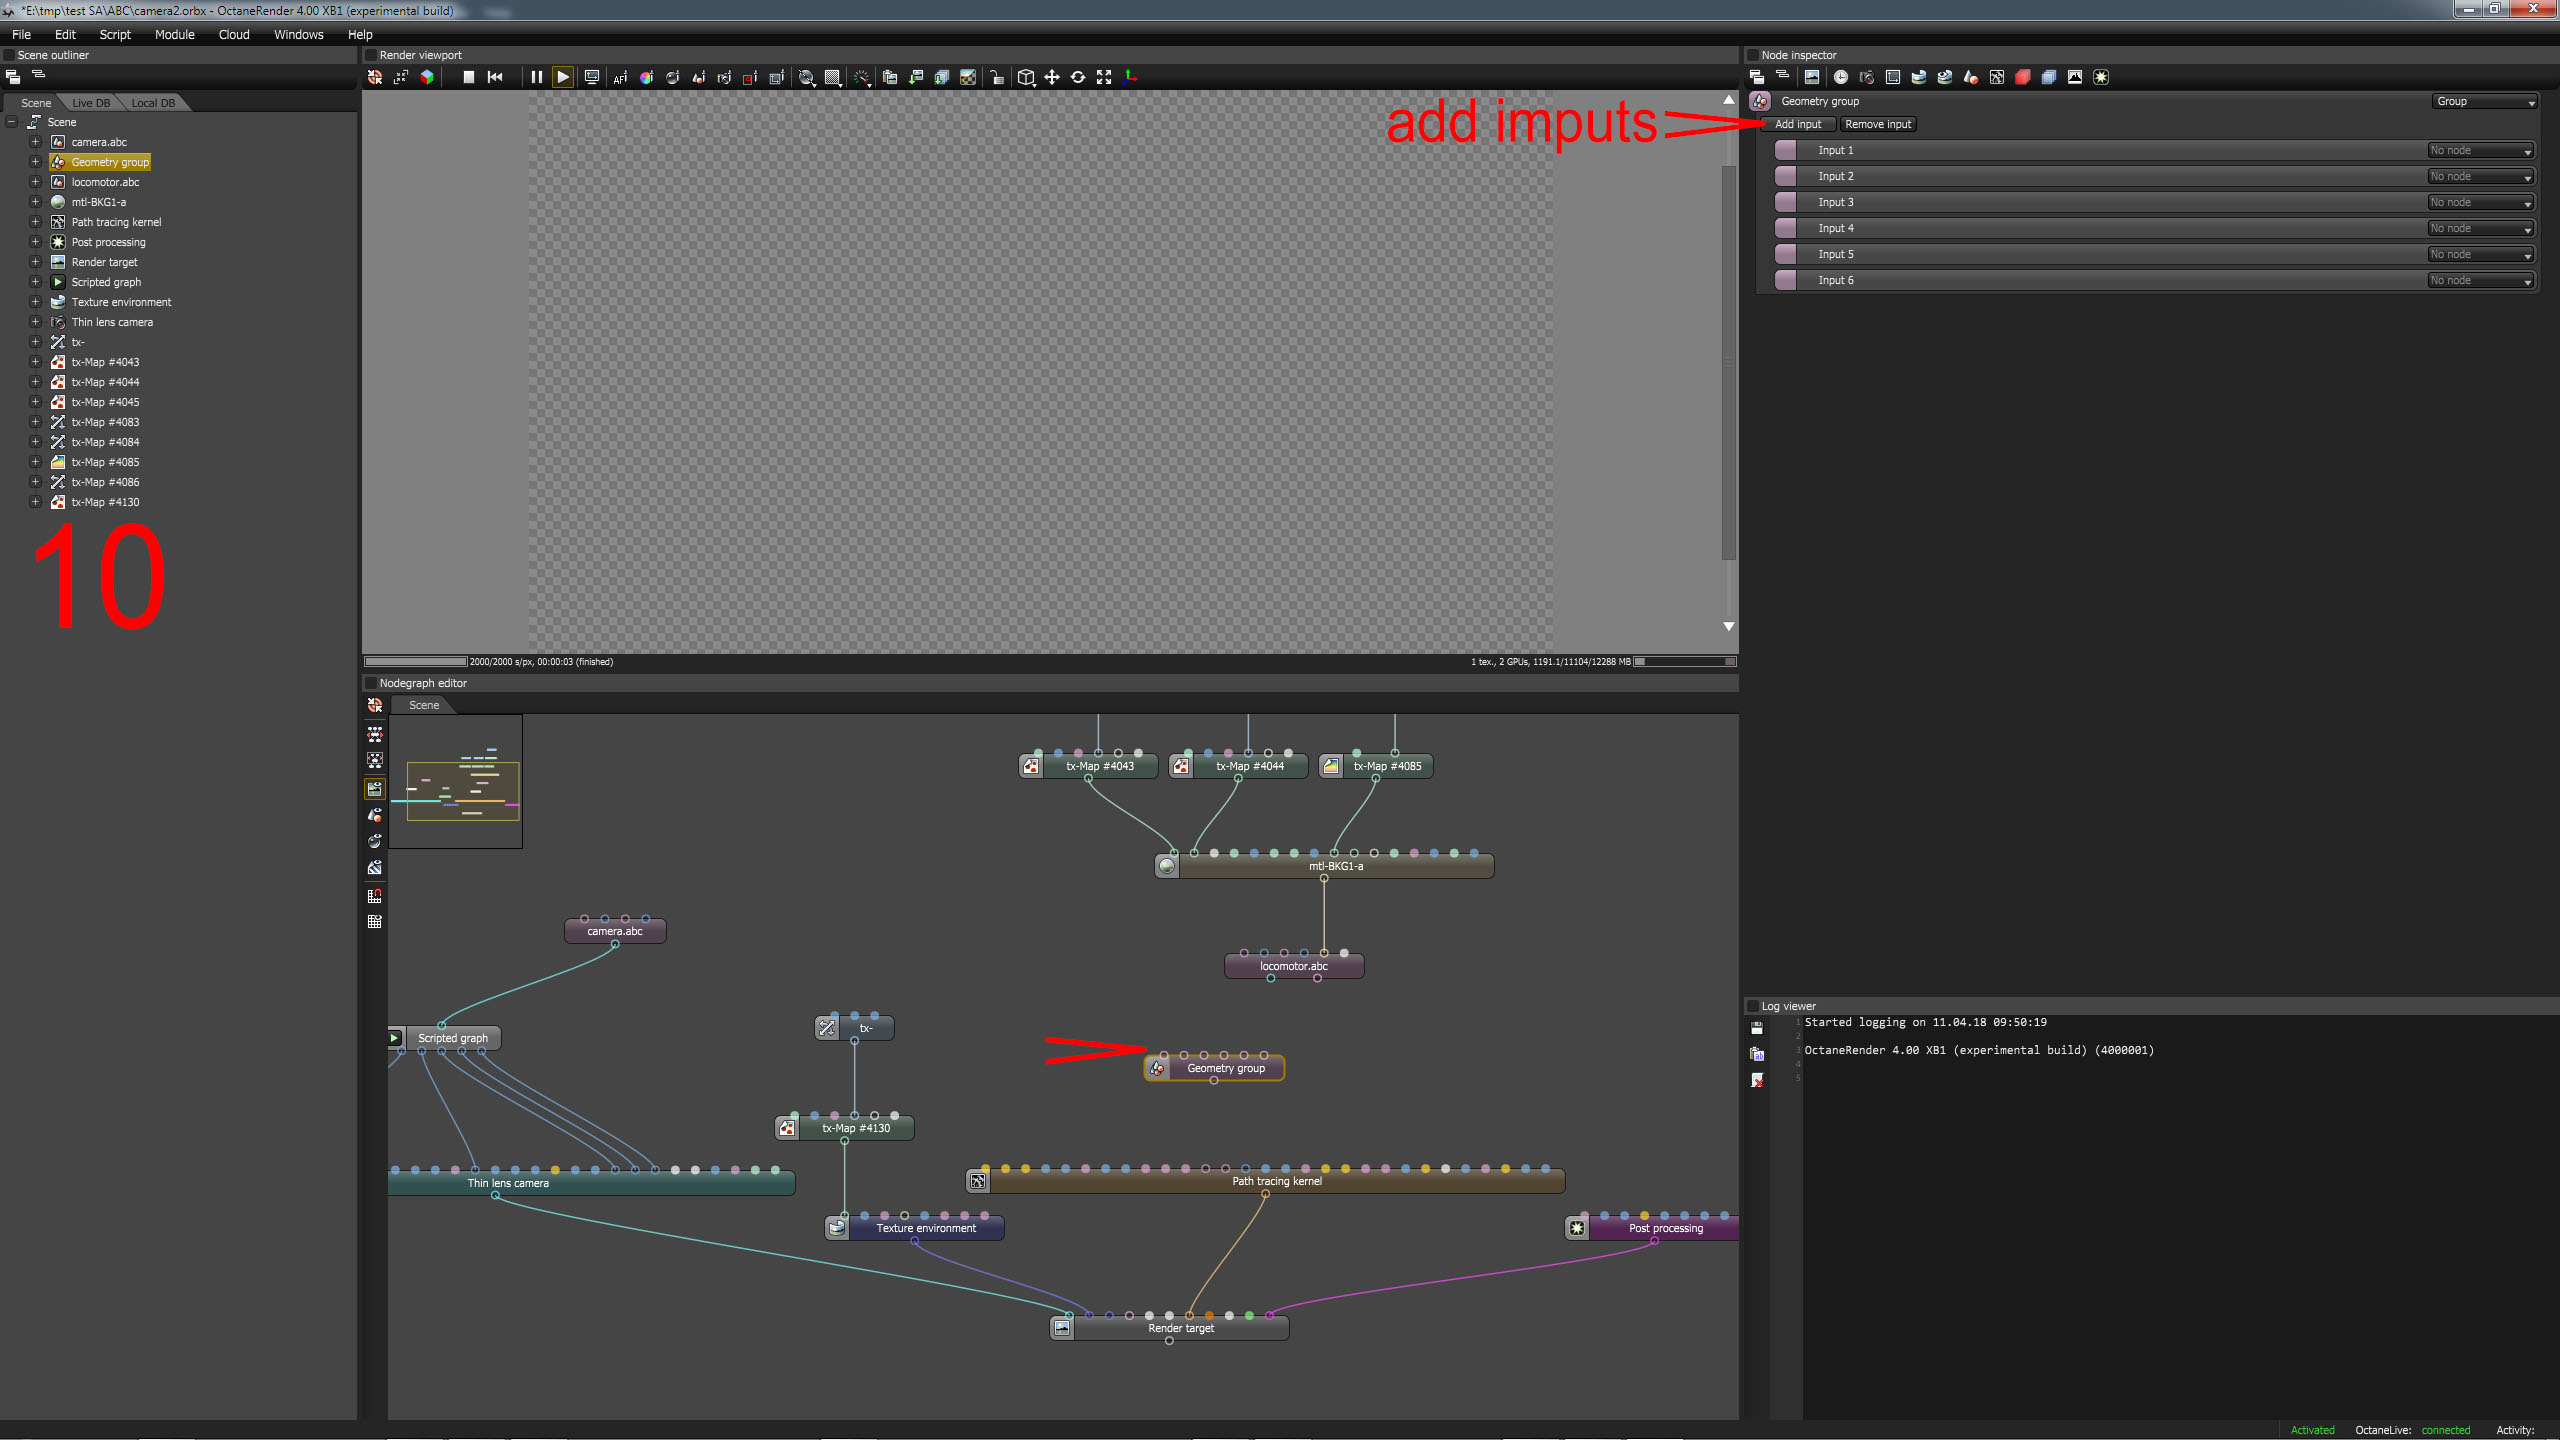Viewport: 2560px width, 1440px height.
Task: Click the stop render square icon
Action: [x=468, y=77]
